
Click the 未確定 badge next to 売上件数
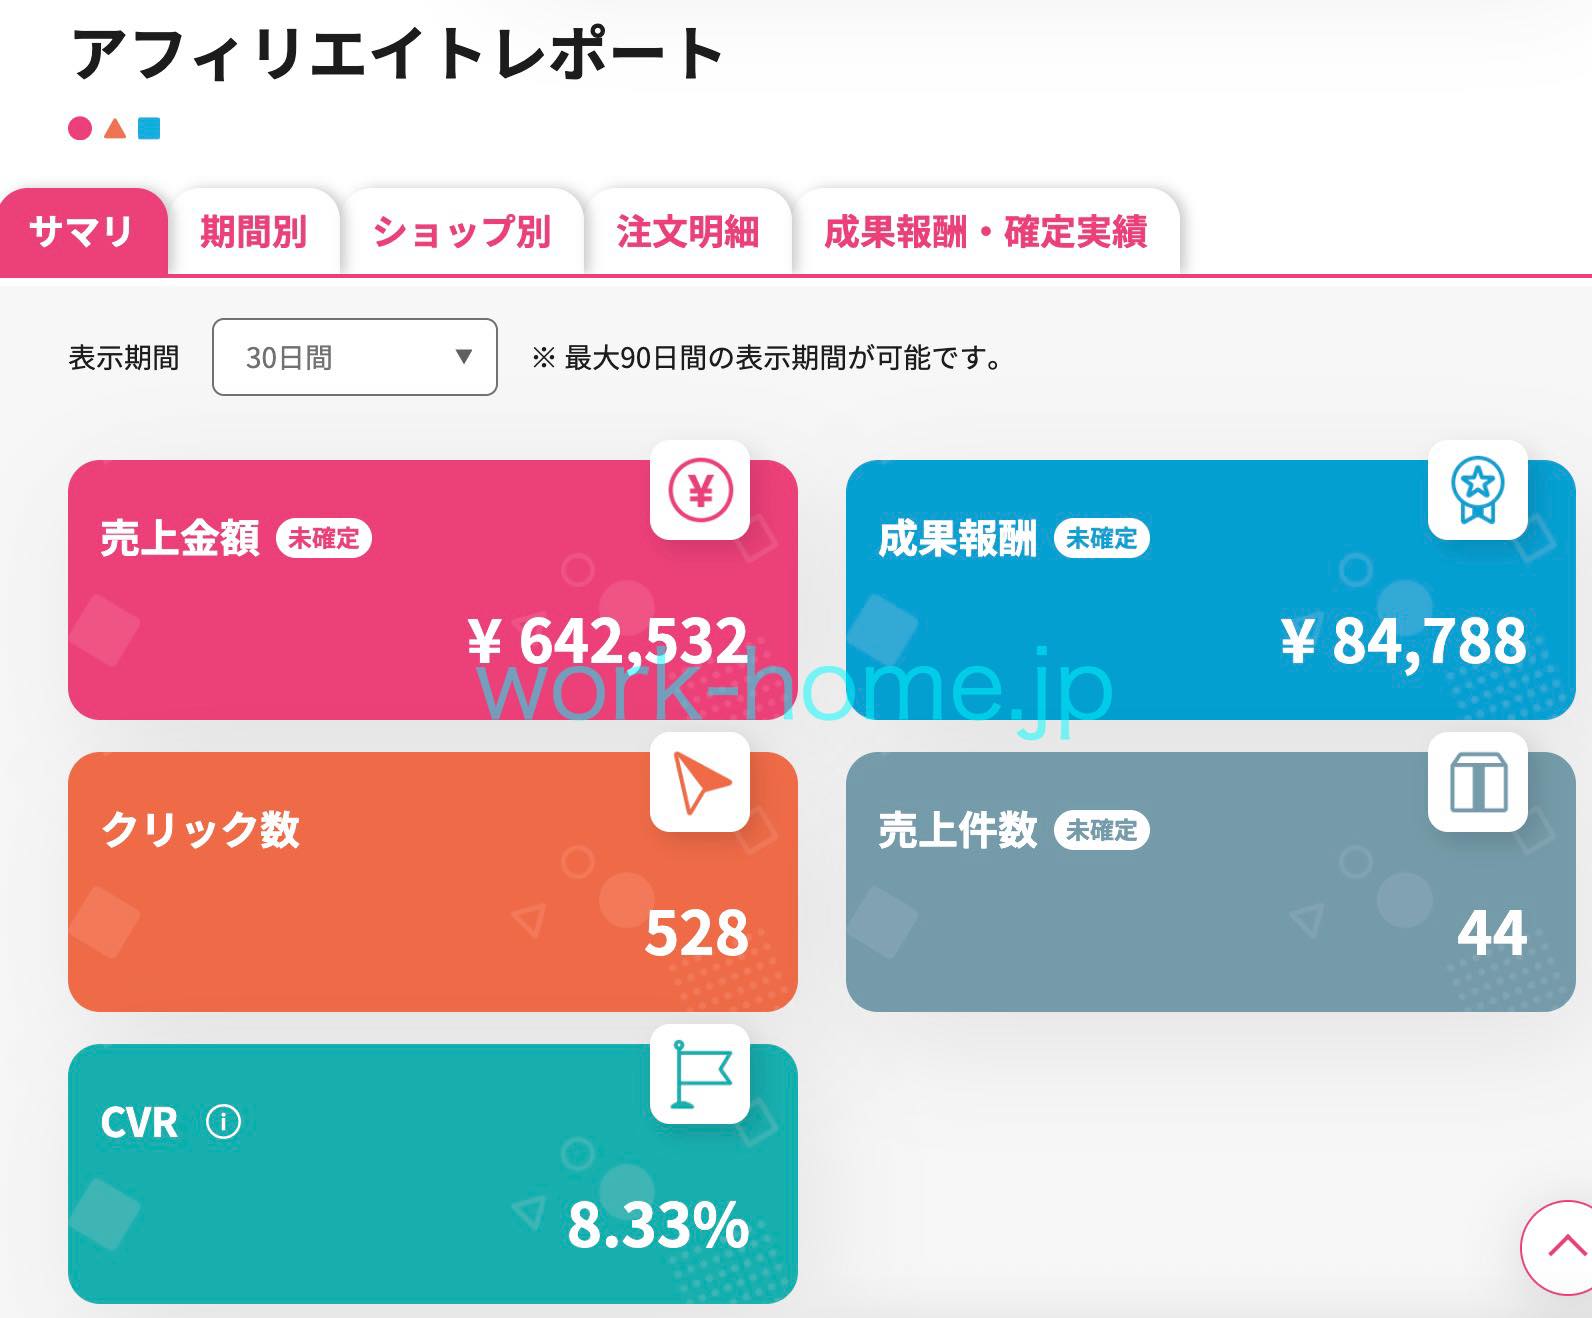coord(1101,830)
